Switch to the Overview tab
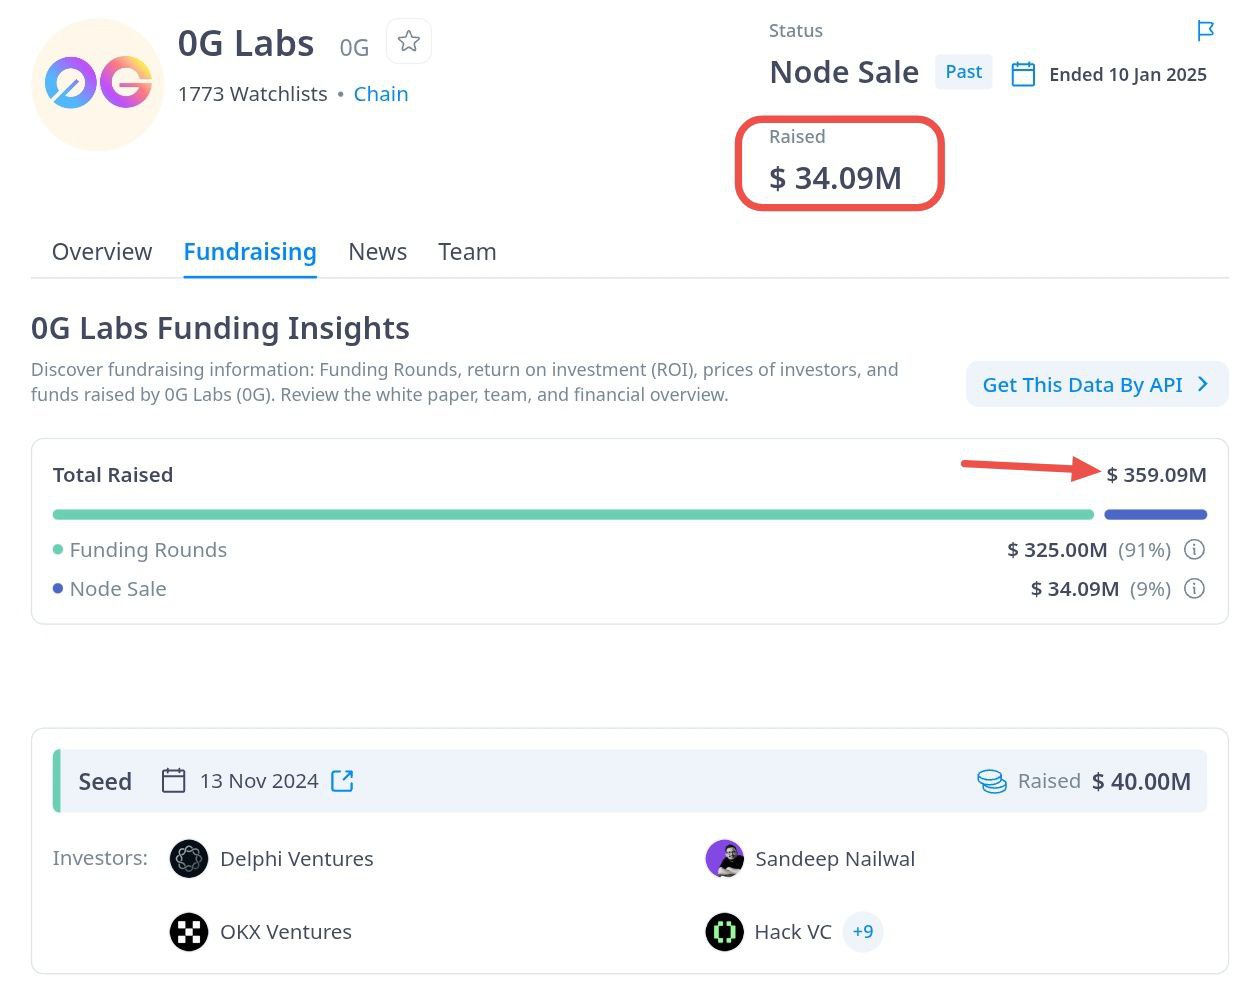The height and width of the screenshot is (992, 1260). click(102, 252)
